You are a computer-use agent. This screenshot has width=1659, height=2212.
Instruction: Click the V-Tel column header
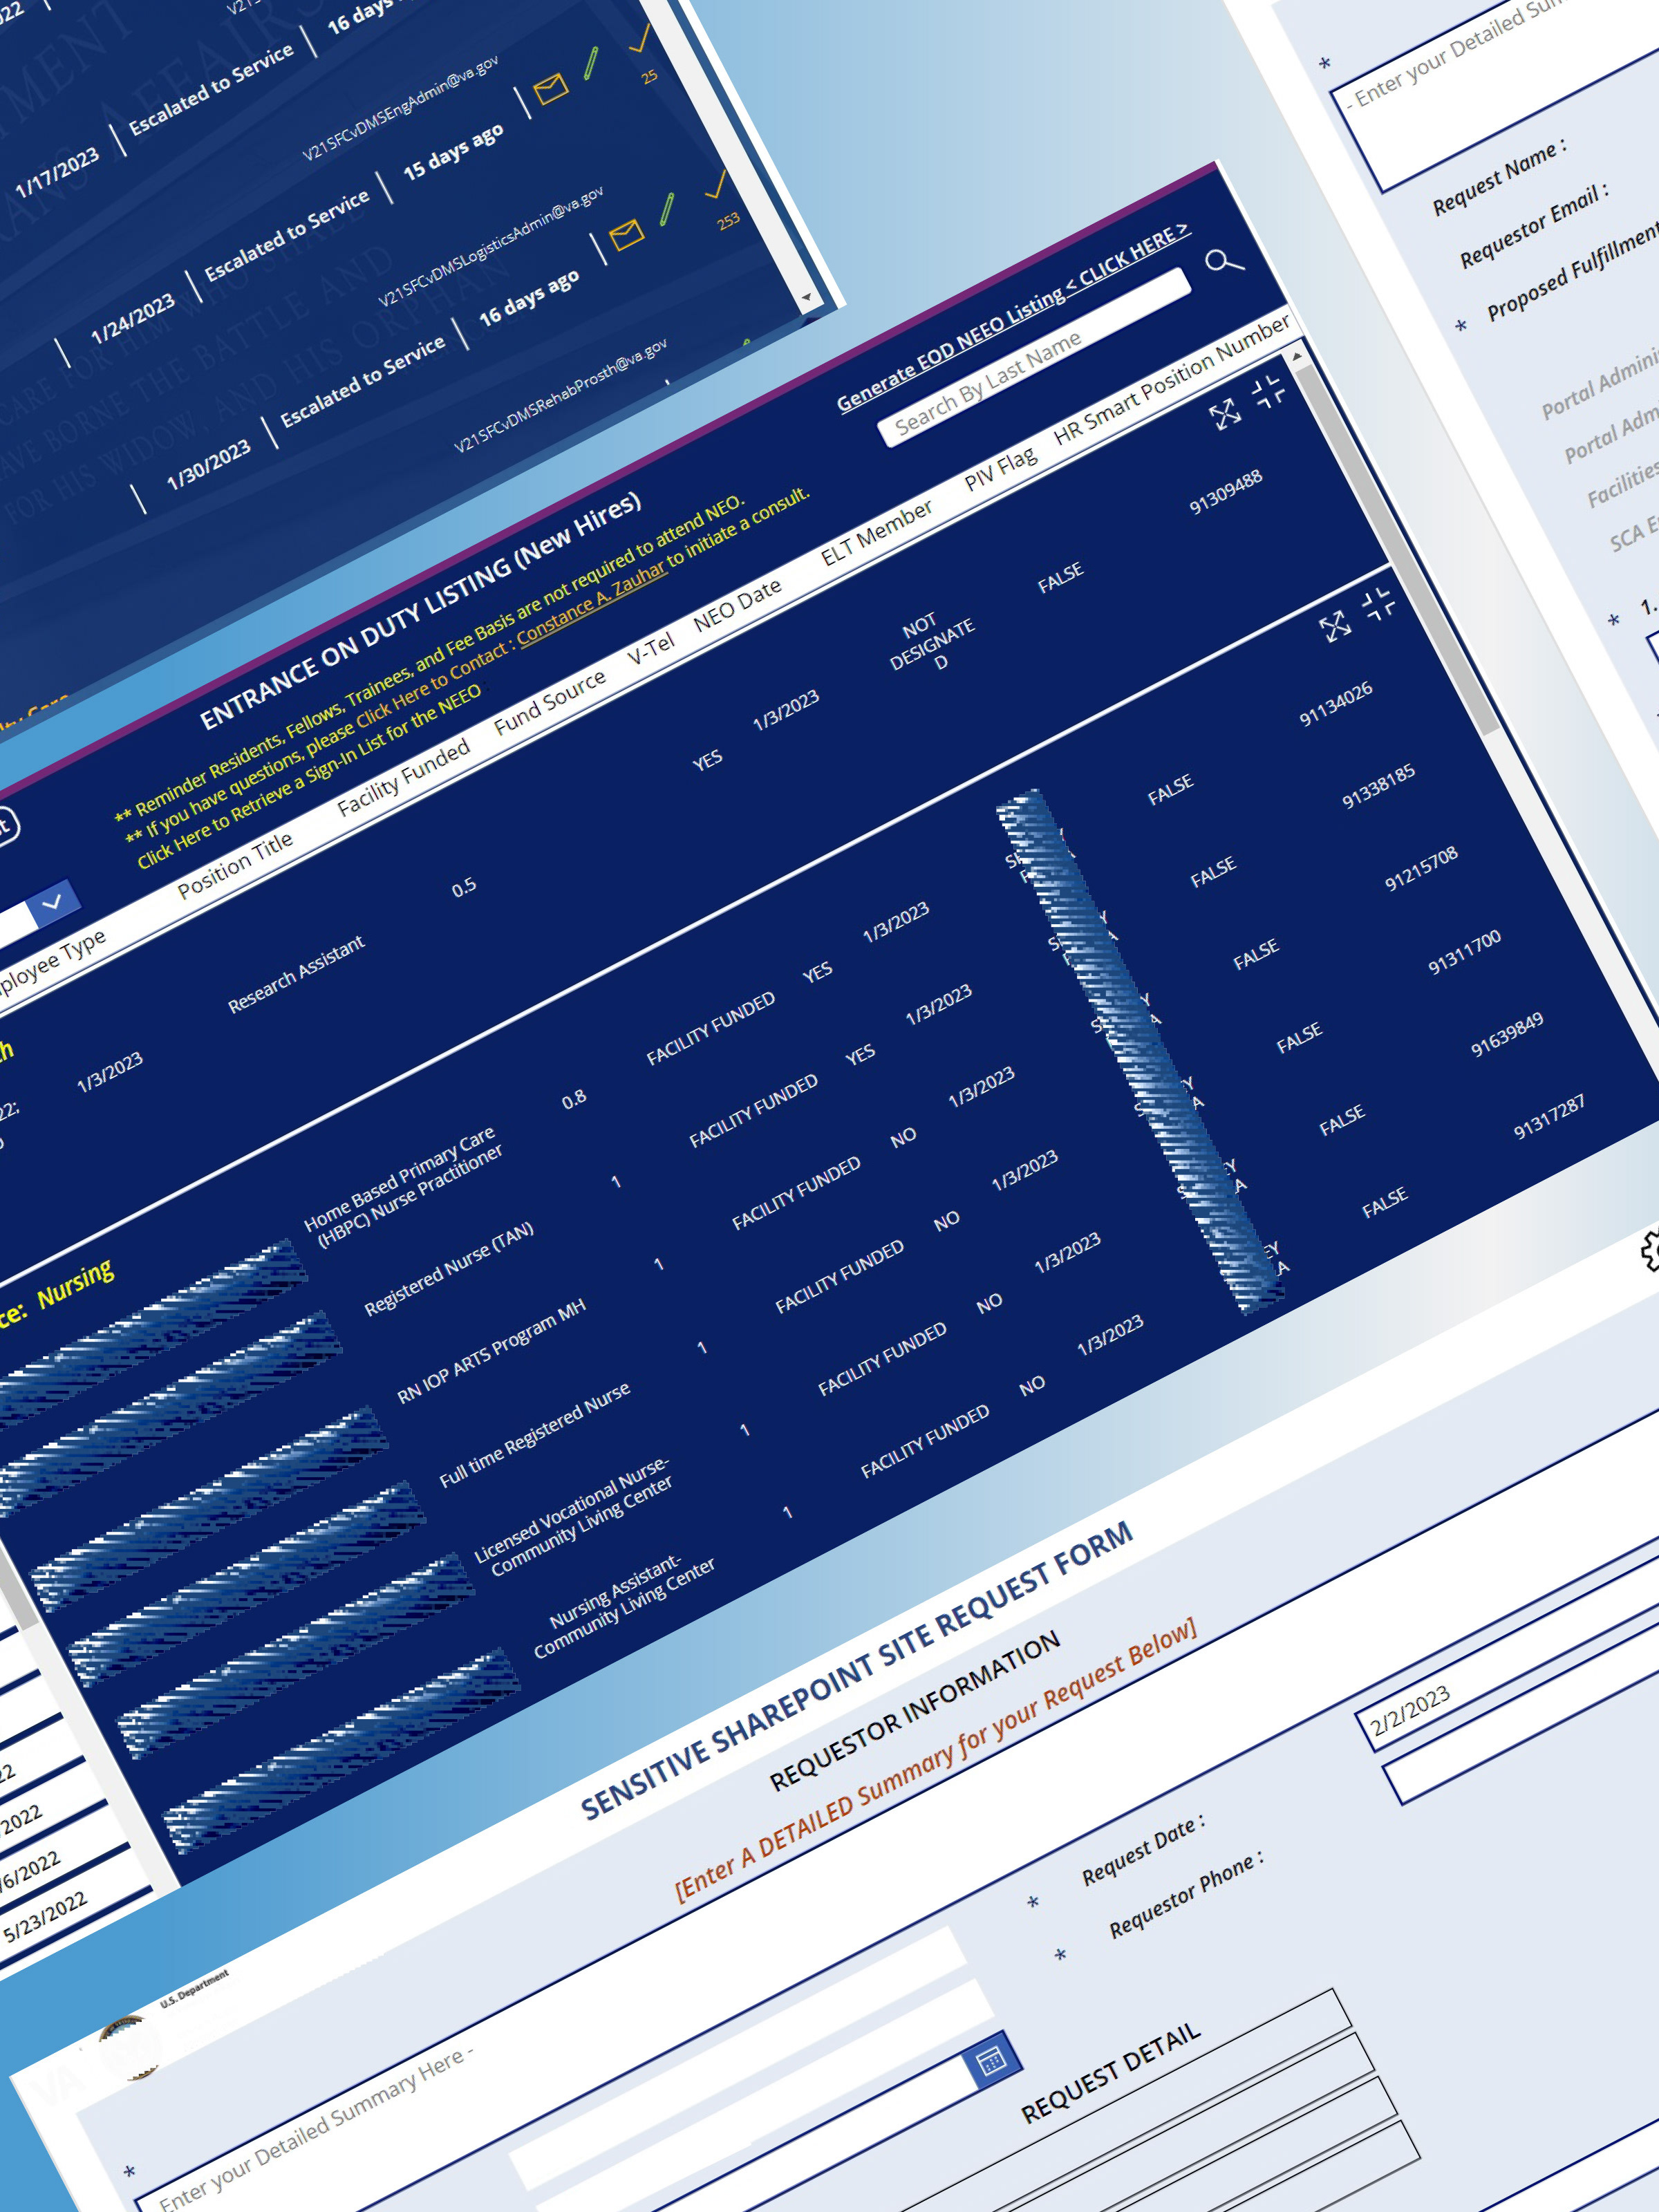pyautogui.click(x=651, y=649)
